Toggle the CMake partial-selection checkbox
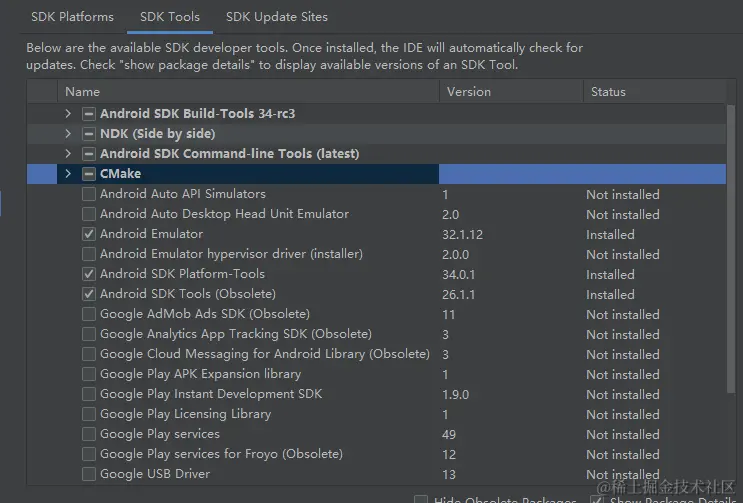The image size is (743, 503). point(89,174)
